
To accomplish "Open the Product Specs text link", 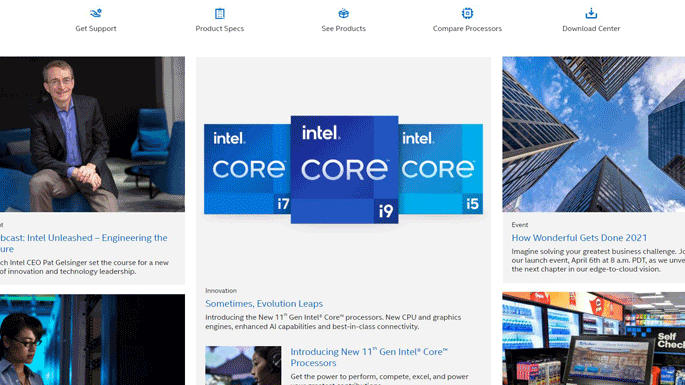I will point(220,28).
